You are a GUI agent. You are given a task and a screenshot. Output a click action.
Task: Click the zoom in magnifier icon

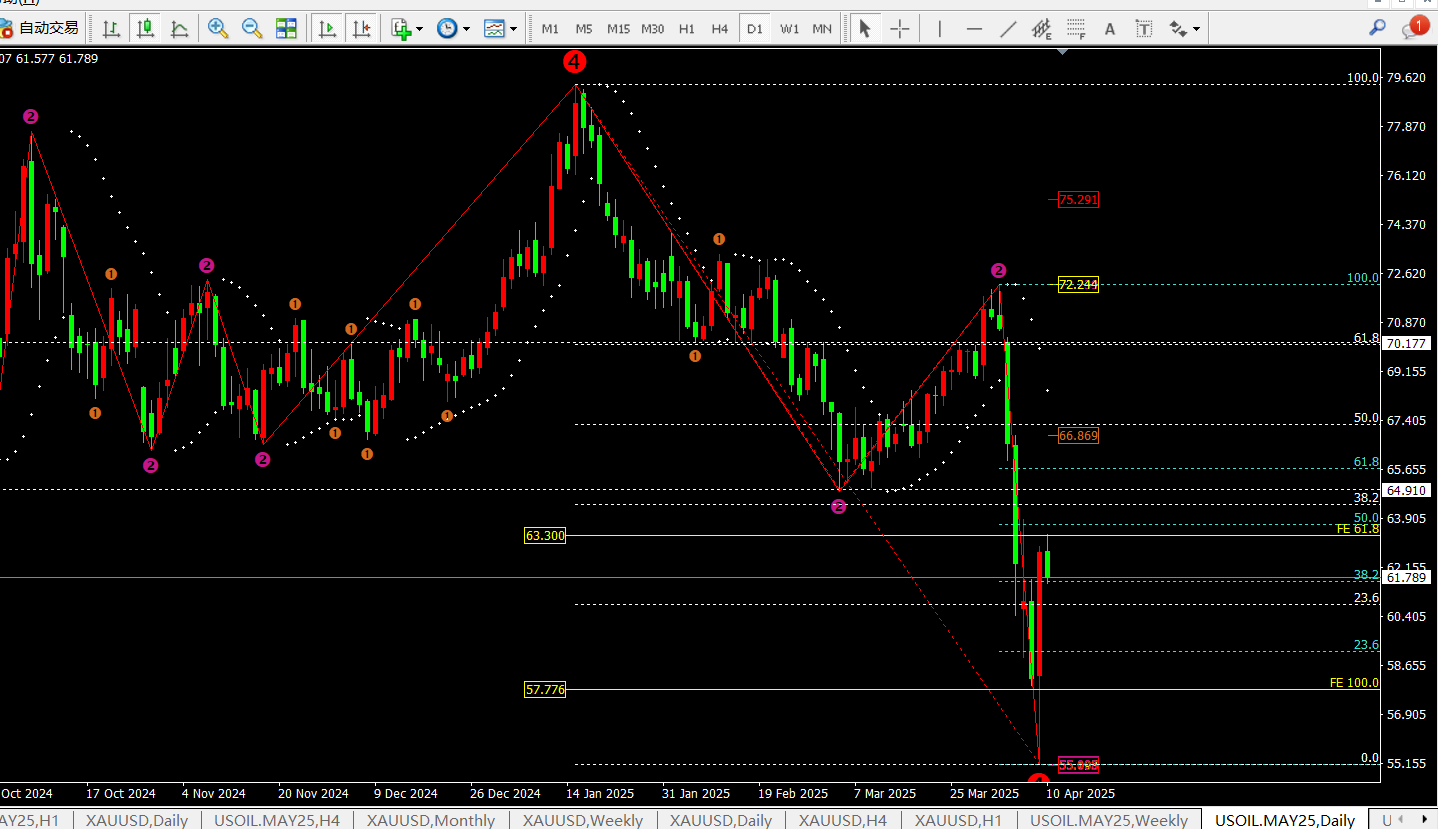(x=217, y=28)
